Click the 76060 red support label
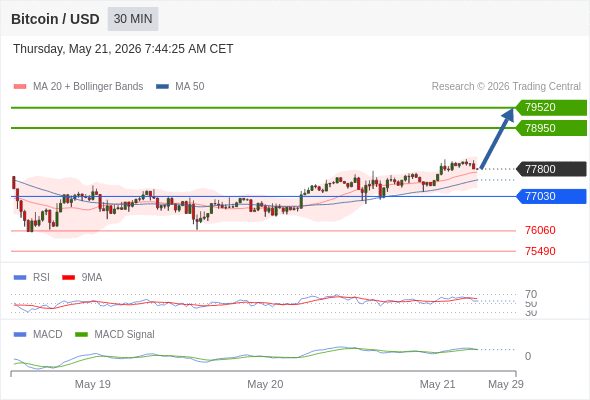590x400 pixels. pos(540,230)
